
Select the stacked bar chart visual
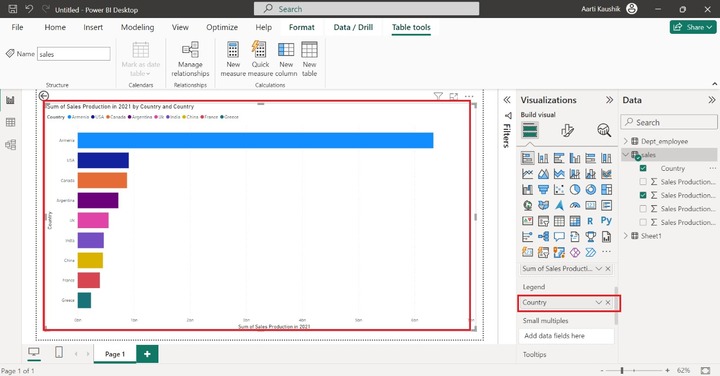528,158
